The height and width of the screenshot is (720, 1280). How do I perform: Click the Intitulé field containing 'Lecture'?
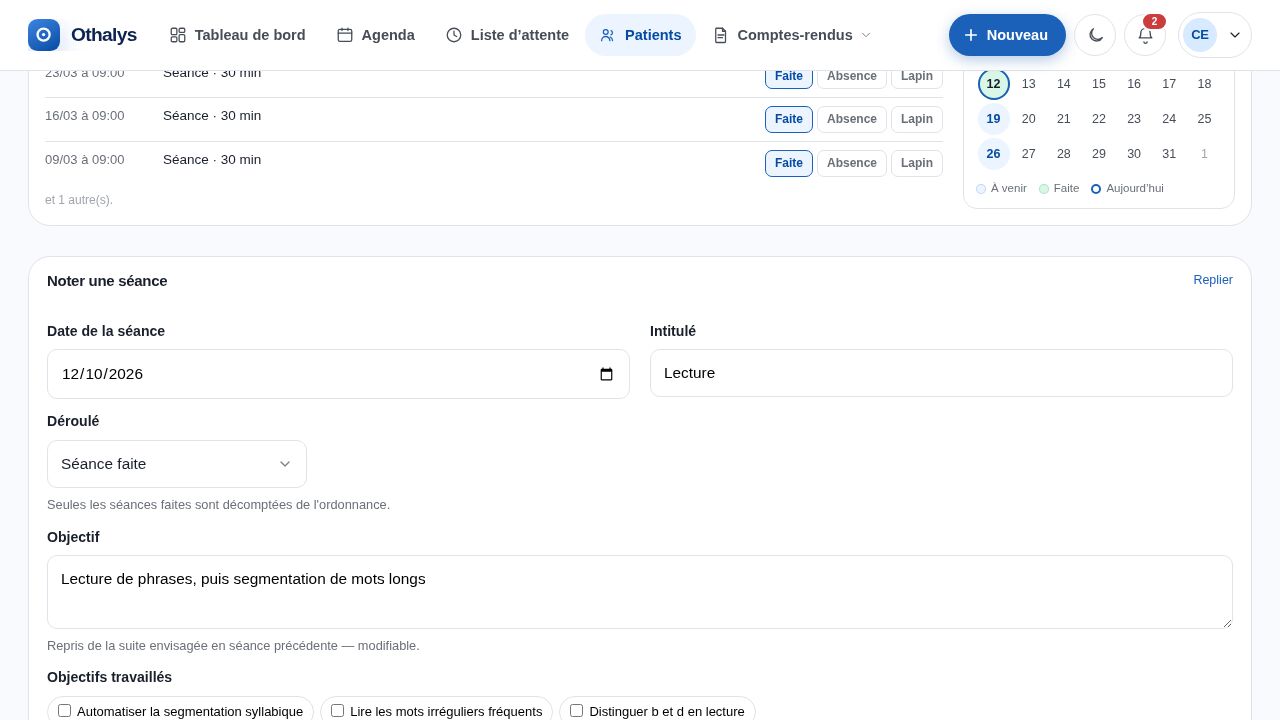(941, 373)
